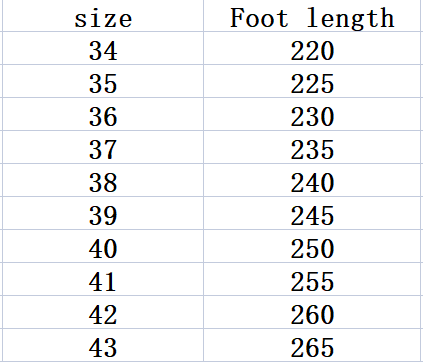
Task: Click the size 39 cell
Action: (x=103, y=213)
